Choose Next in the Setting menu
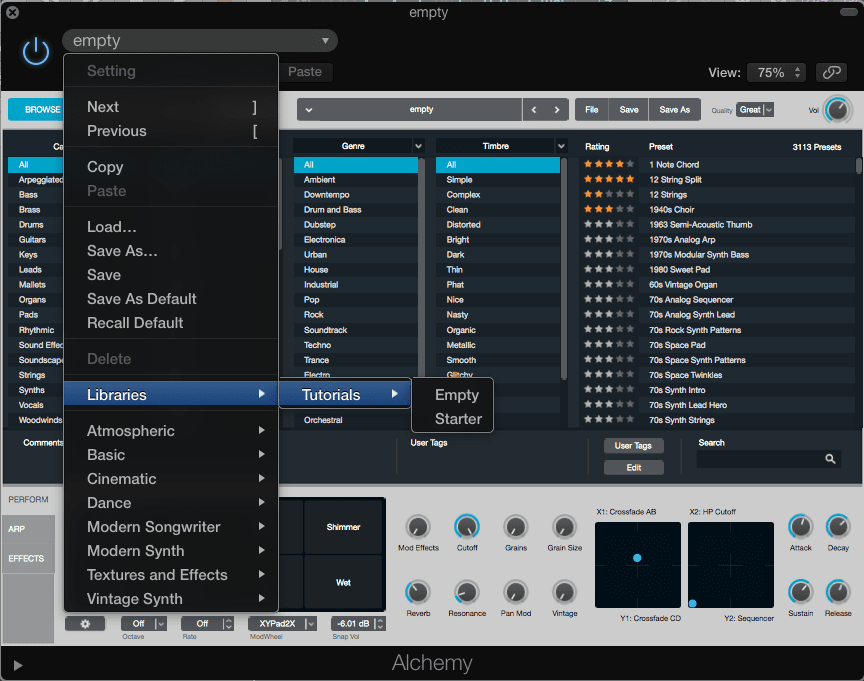Viewport: 864px width, 681px height. (171, 107)
